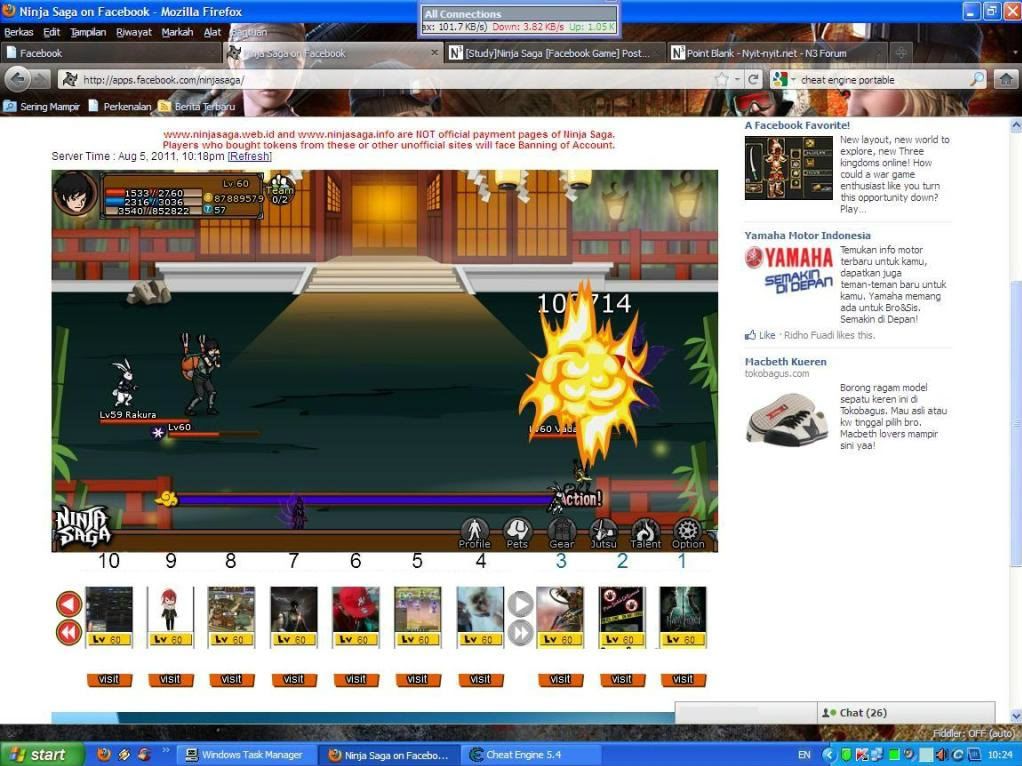This screenshot has height=766, width=1022.
Task: Open the Macbeth Kueren ad link
Action: pos(785,361)
